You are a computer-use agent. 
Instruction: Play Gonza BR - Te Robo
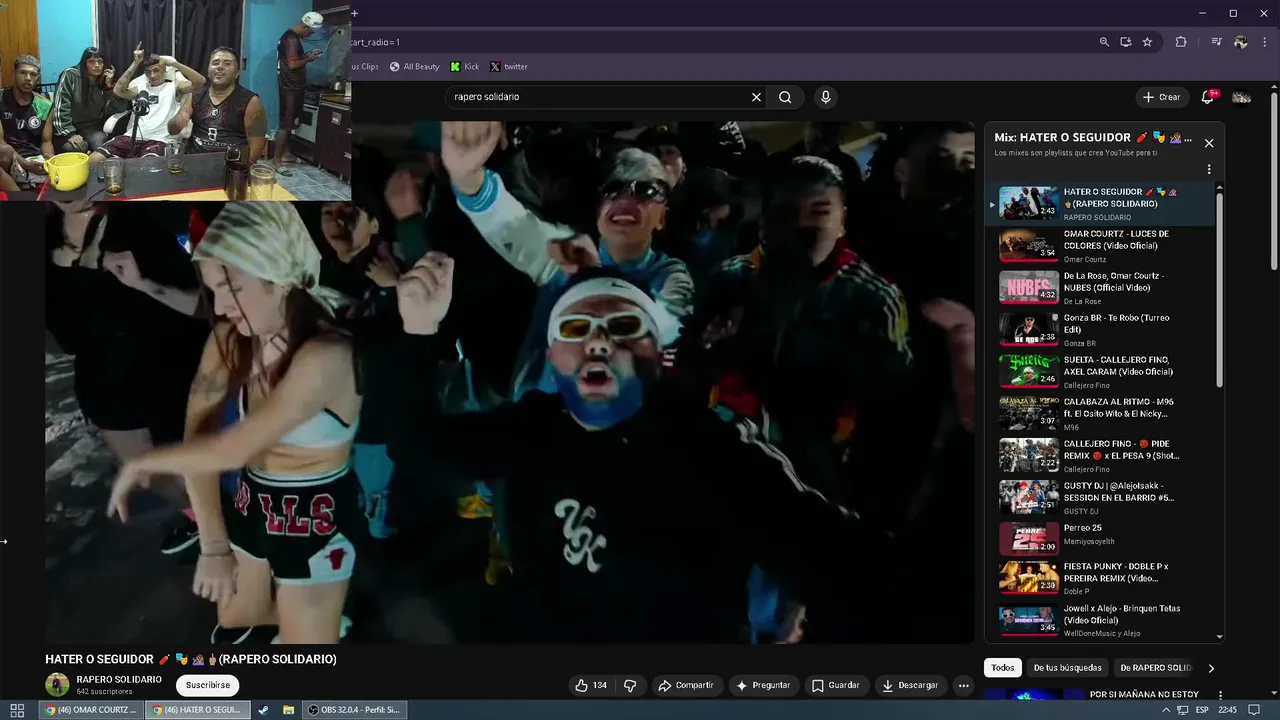pyautogui.click(x=1100, y=329)
